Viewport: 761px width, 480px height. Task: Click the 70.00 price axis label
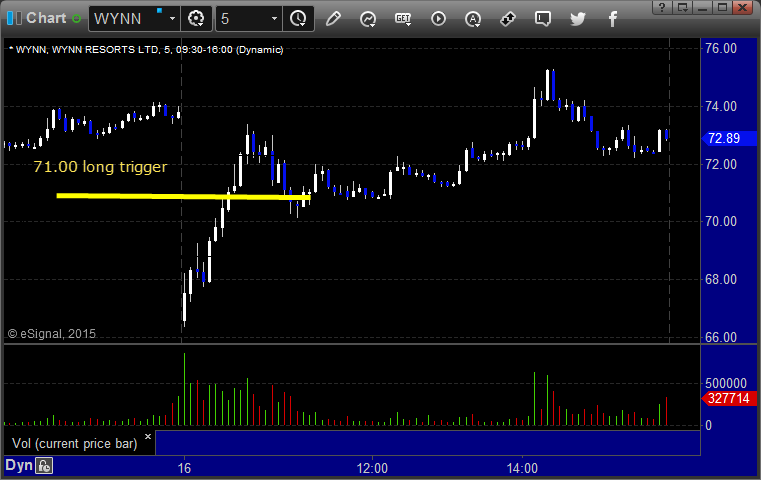click(721, 221)
